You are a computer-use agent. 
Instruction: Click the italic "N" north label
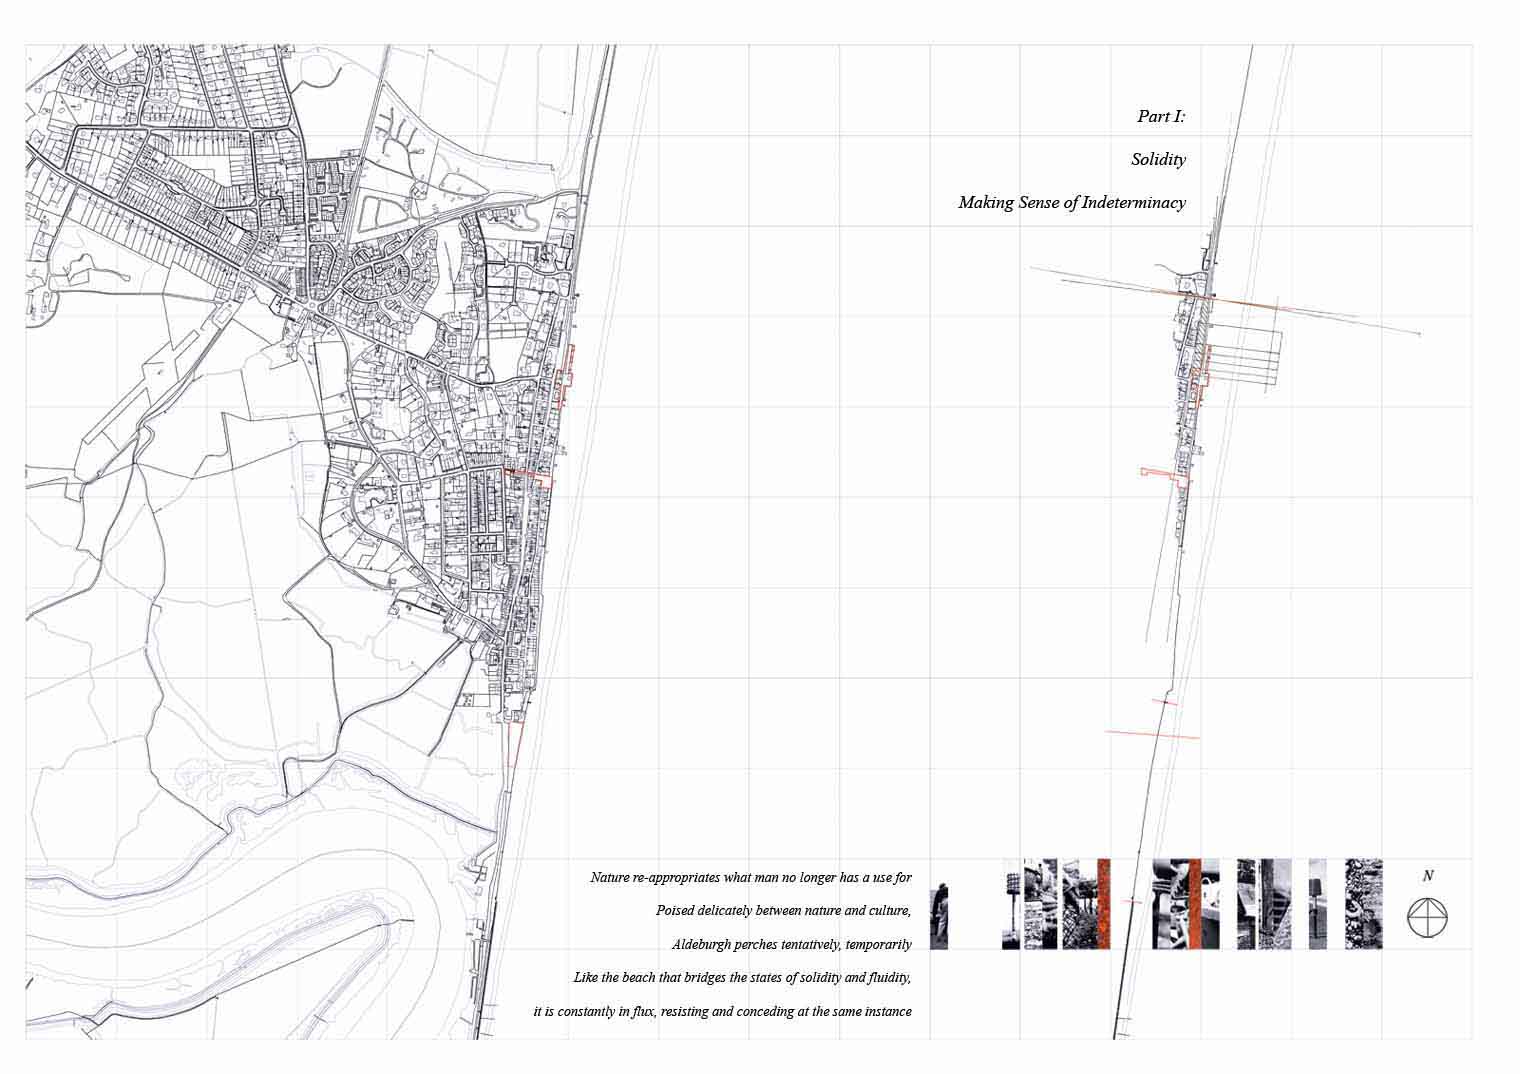point(1428,877)
